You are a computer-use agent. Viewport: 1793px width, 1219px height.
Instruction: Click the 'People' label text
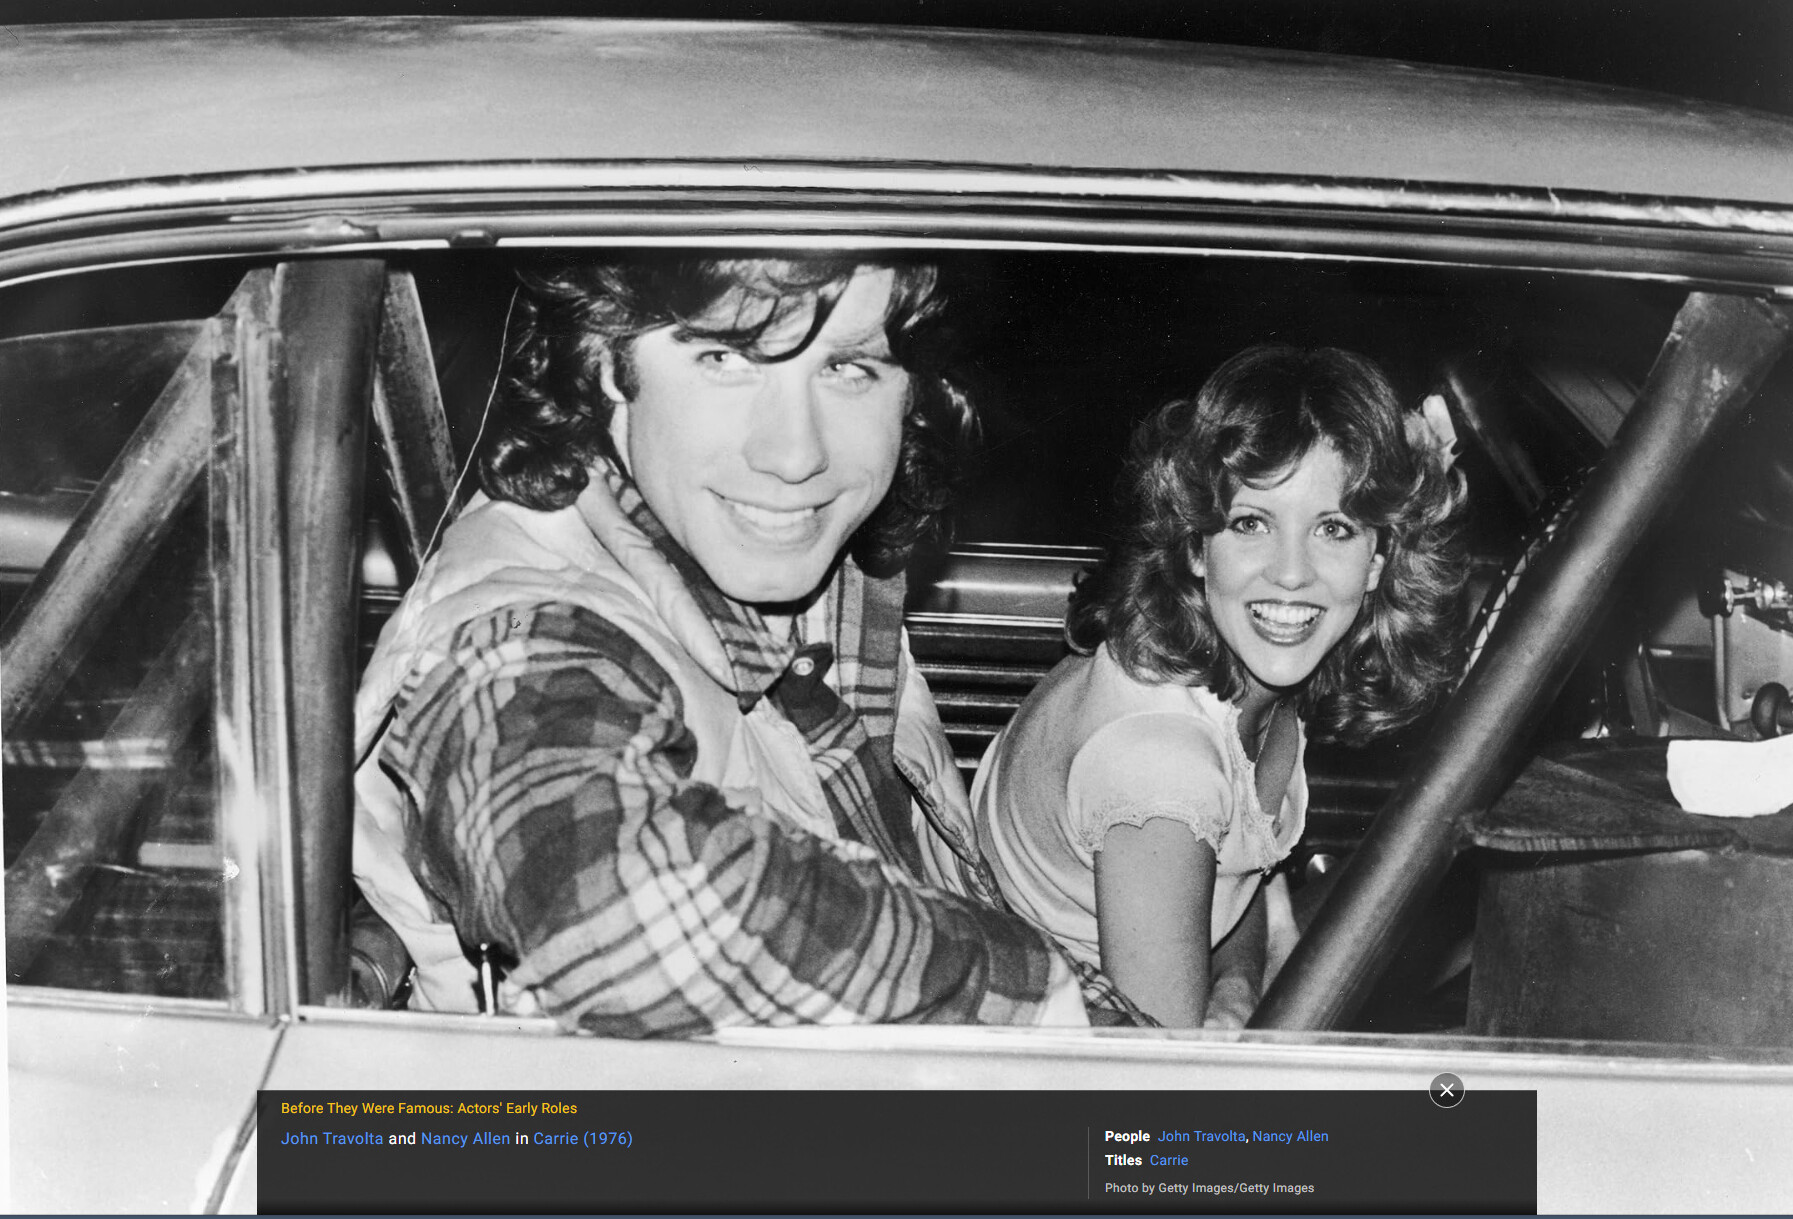click(1127, 1136)
